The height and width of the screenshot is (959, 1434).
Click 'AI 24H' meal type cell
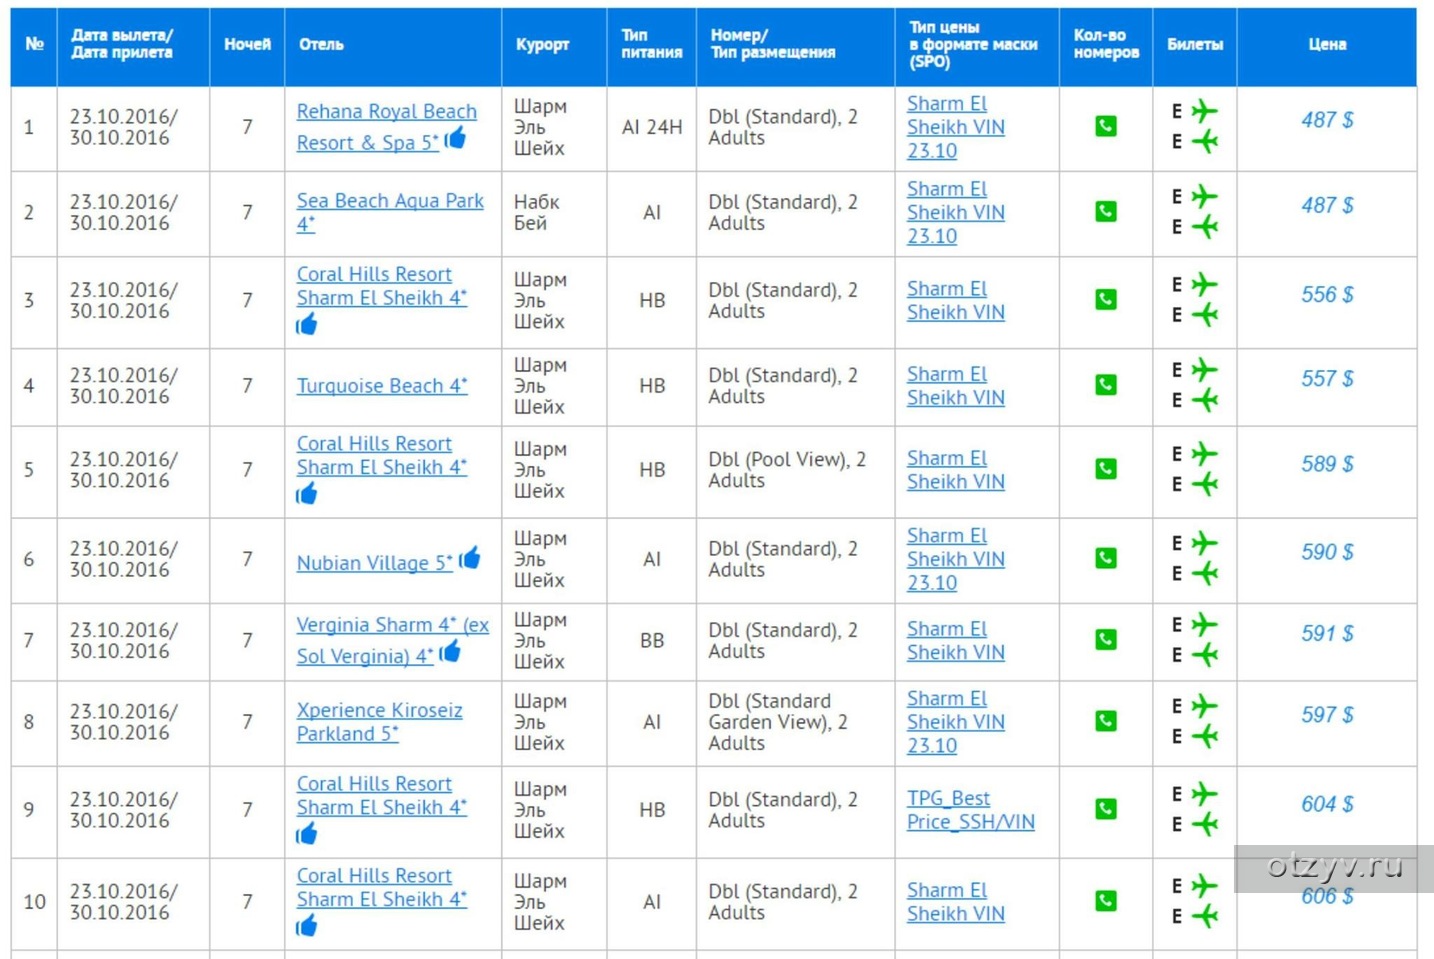(x=652, y=127)
